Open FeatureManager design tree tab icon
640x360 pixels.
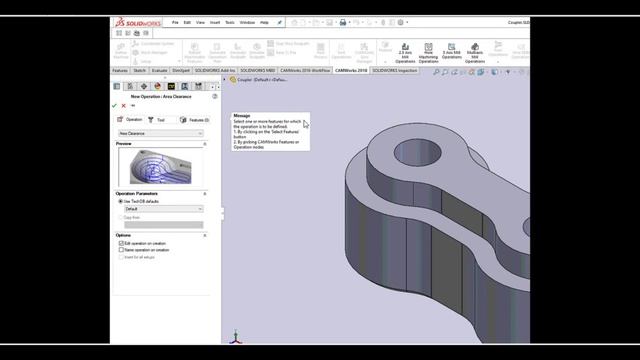[117, 86]
